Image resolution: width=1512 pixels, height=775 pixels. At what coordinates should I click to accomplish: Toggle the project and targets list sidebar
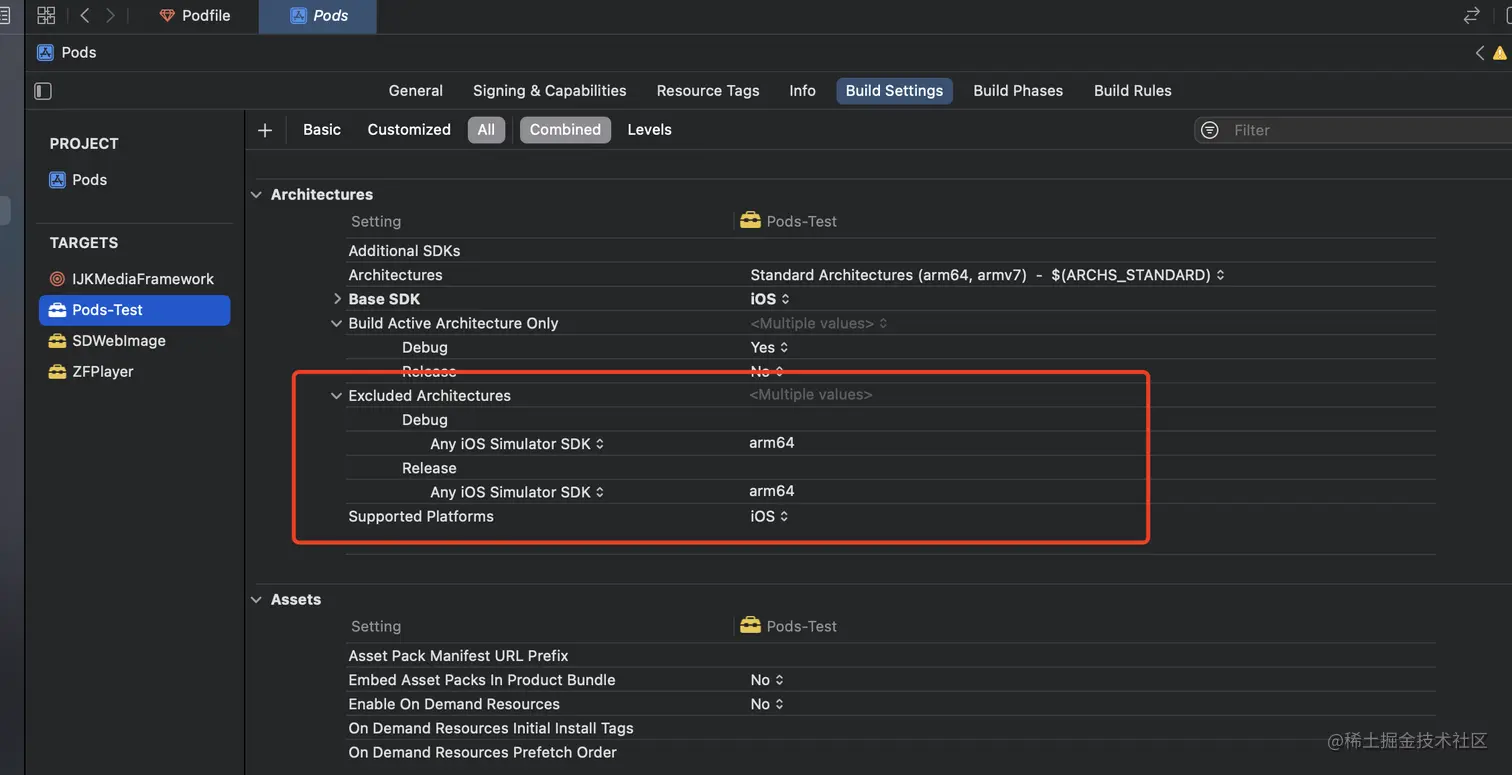click(43, 91)
